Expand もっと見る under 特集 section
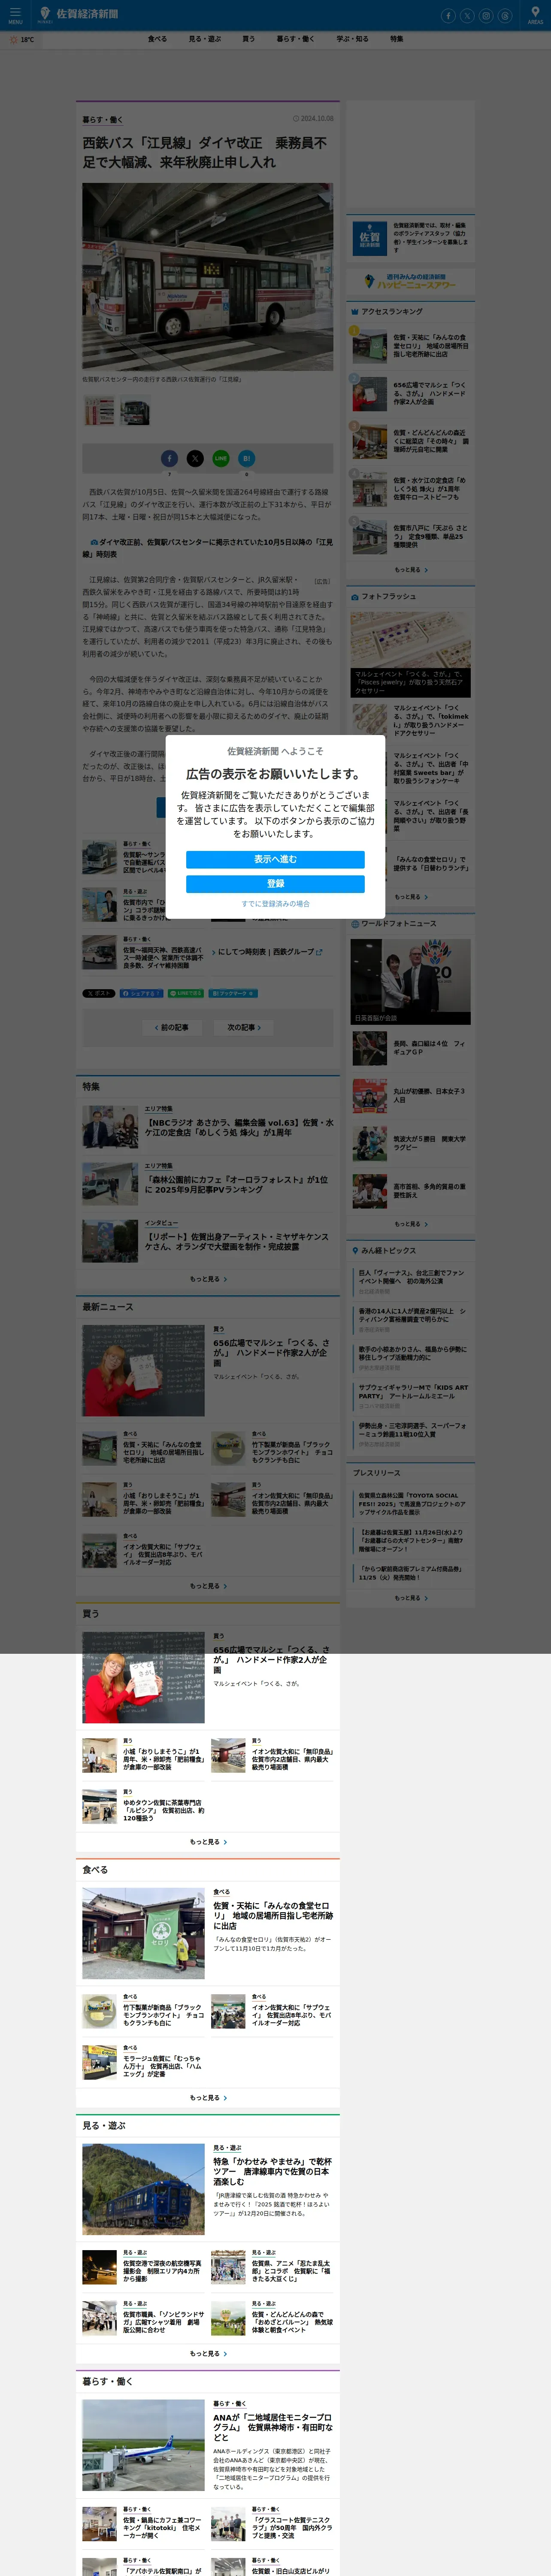Image resolution: width=551 pixels, height=2576 pixels. (x=208, y=1279)
